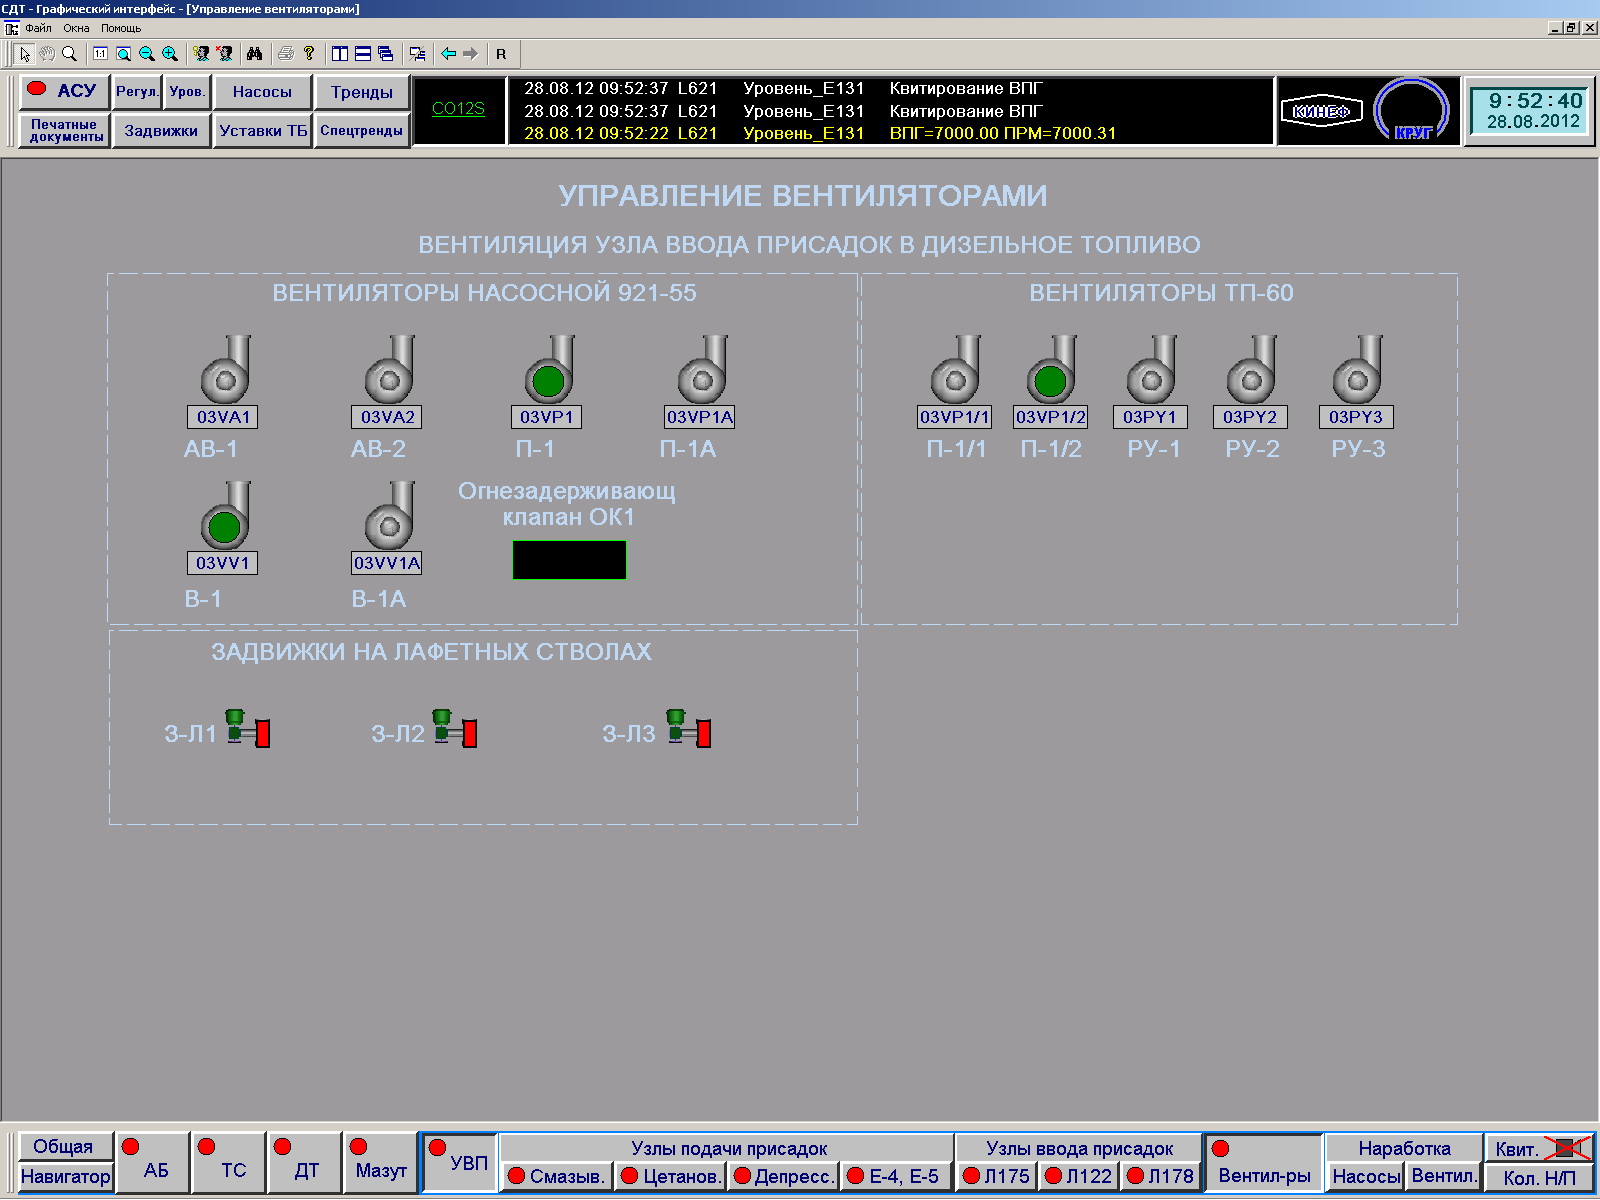Screen dimensions: 1600x1200
Task: Click the З-Л1 valve icon
Action: pos(247,728)
